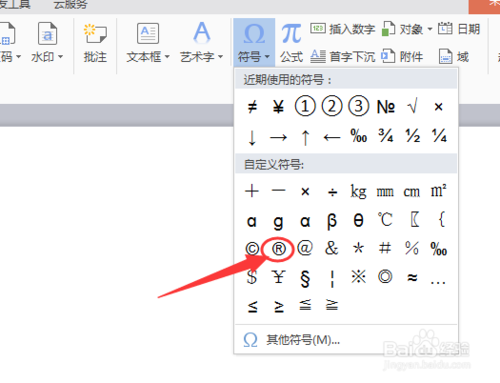Insert the ¥ yen symbol from recent symbols
500x383 pixels.
(278, 107)
